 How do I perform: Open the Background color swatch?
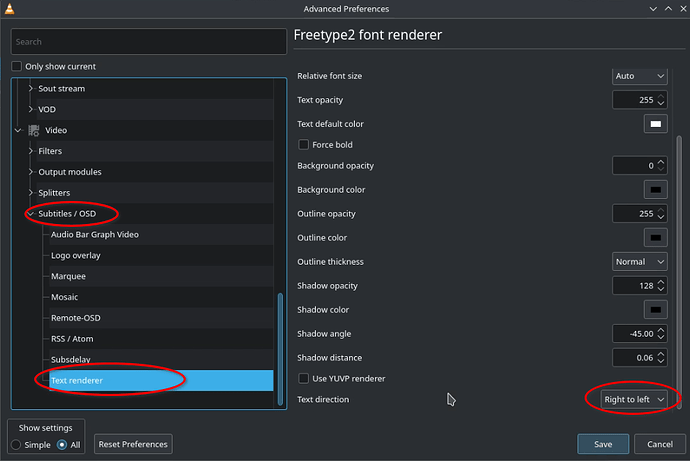click(x=656, y=190)
